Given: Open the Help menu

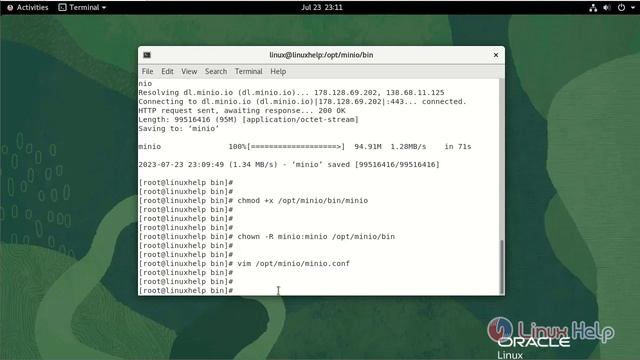Looking at the screenshot, I should click(x=278, y=71).
